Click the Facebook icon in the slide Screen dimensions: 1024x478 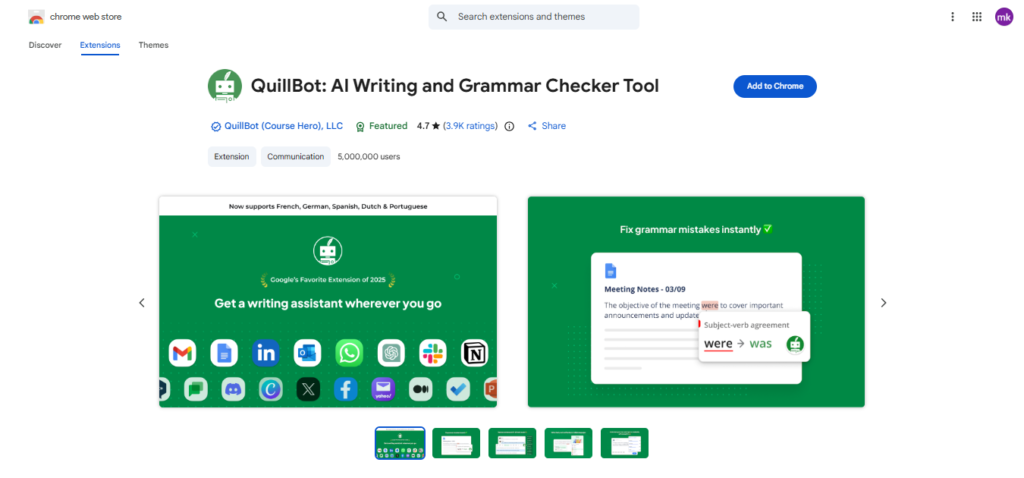coord(346,389)
